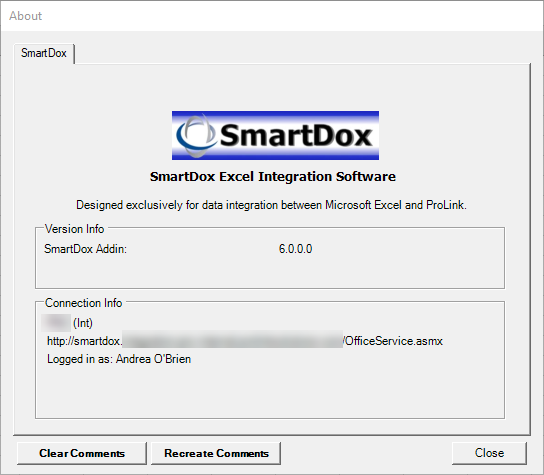
Task: Click the Recreate Comments button
Action: (x=216, y=453)
